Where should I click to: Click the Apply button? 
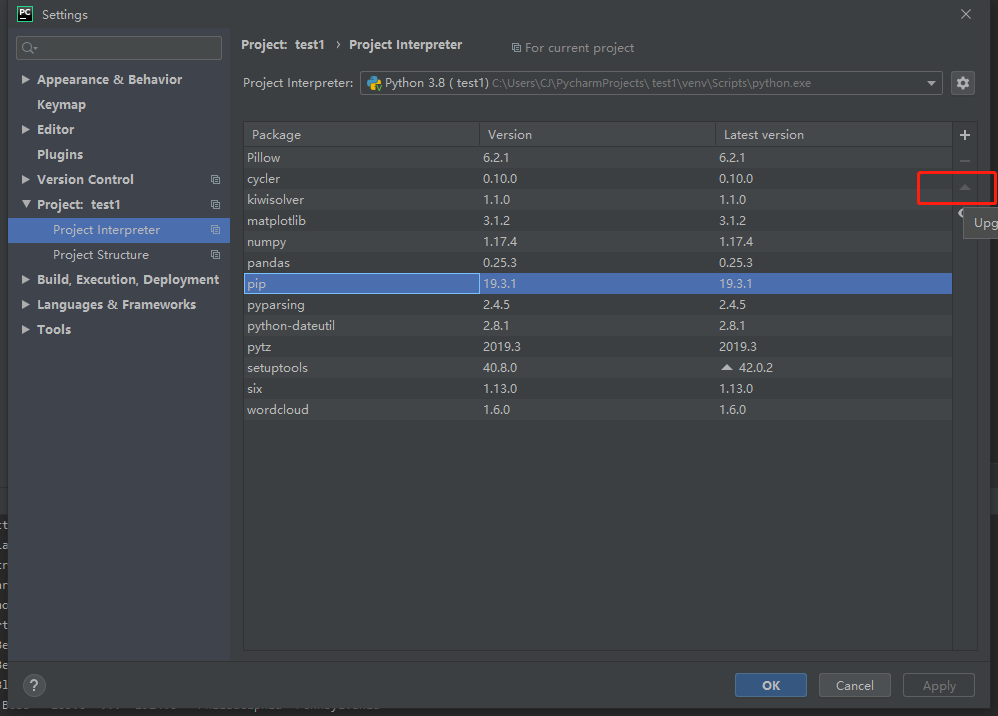click(x=939, y=685)
